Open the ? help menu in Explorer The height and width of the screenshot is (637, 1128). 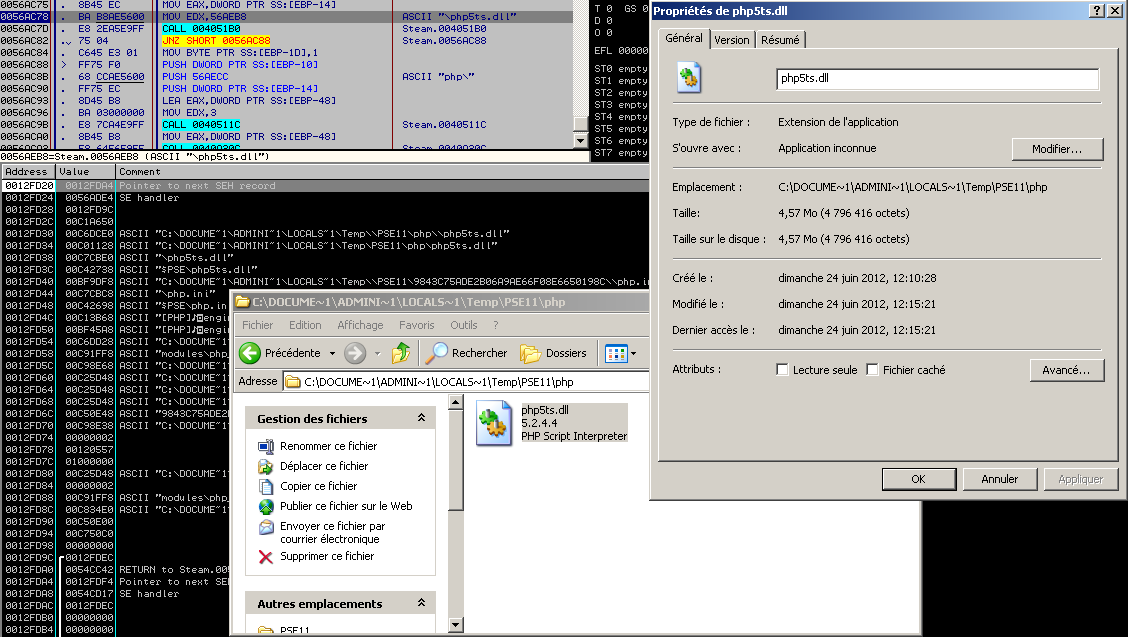495,325
